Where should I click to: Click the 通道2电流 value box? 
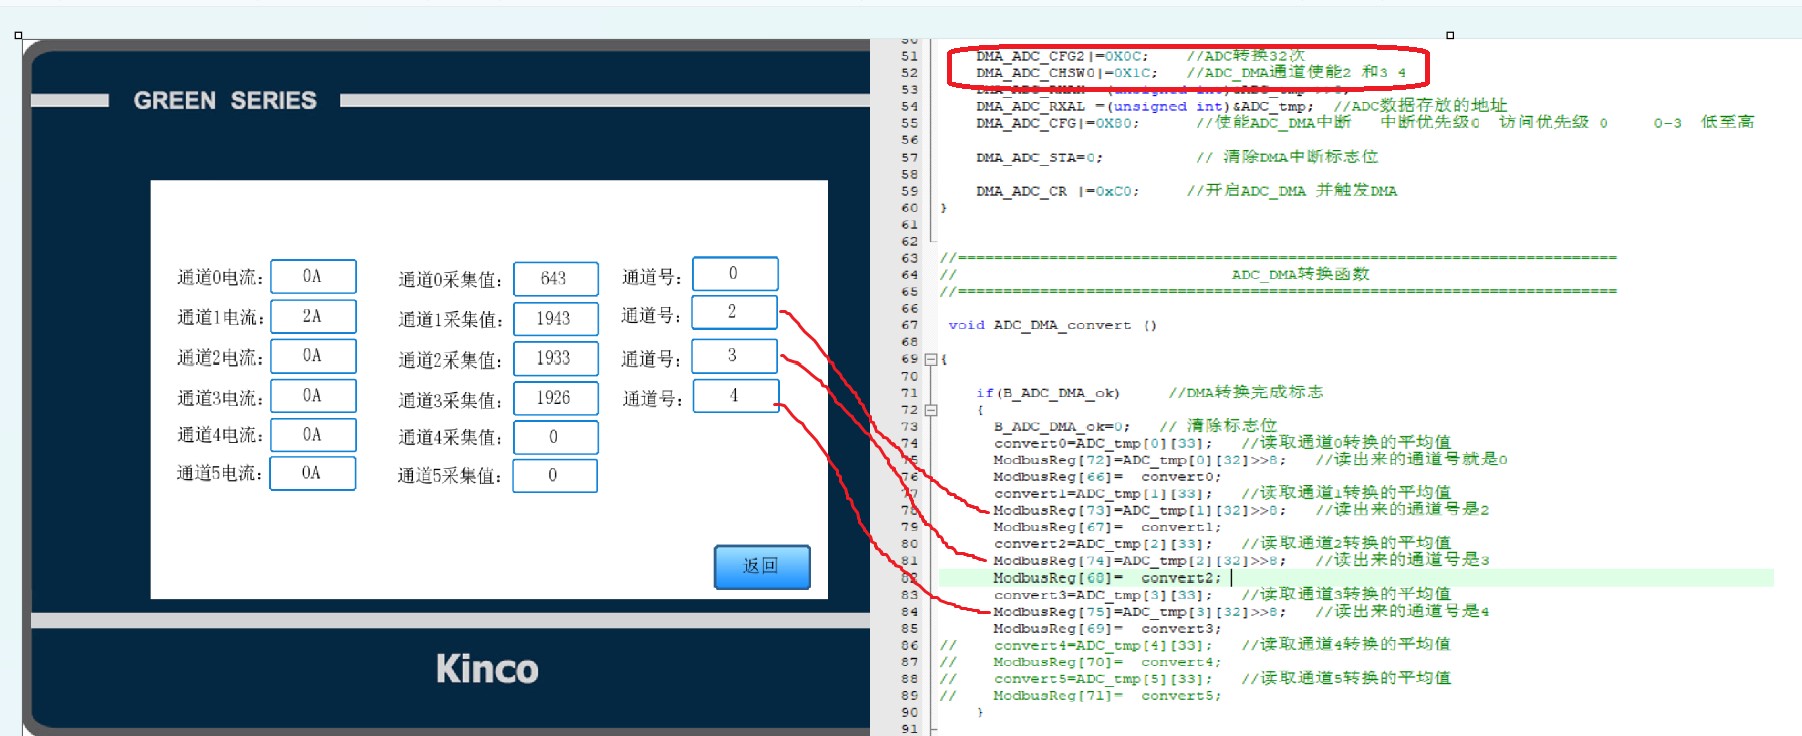click(313, 356)
